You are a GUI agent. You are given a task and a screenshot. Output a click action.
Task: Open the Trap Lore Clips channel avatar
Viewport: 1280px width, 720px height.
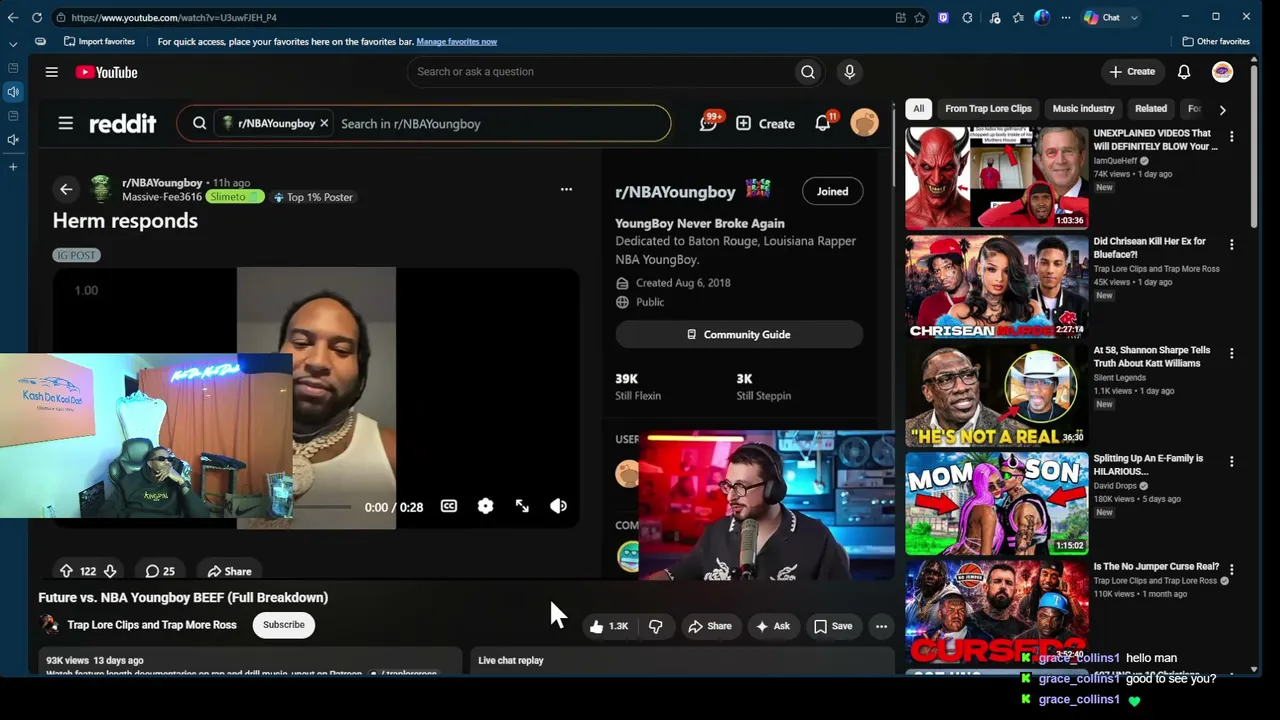[49, 625]
